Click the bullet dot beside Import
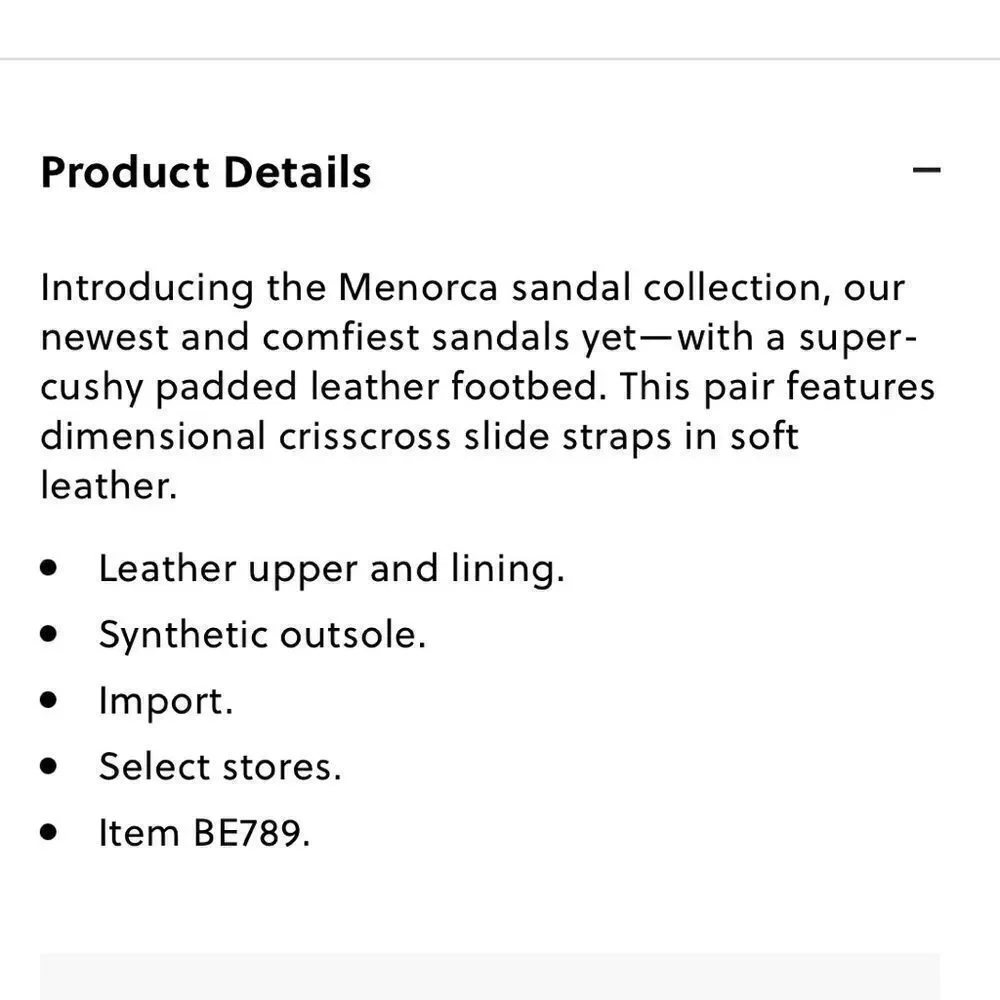Screen dimensions: 1000x1000 (48, 700)
